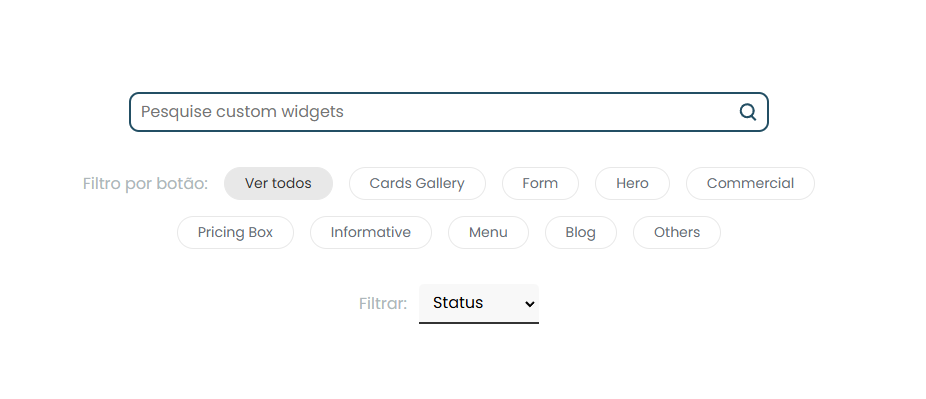Focus the Pesquise custom widgets search field

click(449, 112)
